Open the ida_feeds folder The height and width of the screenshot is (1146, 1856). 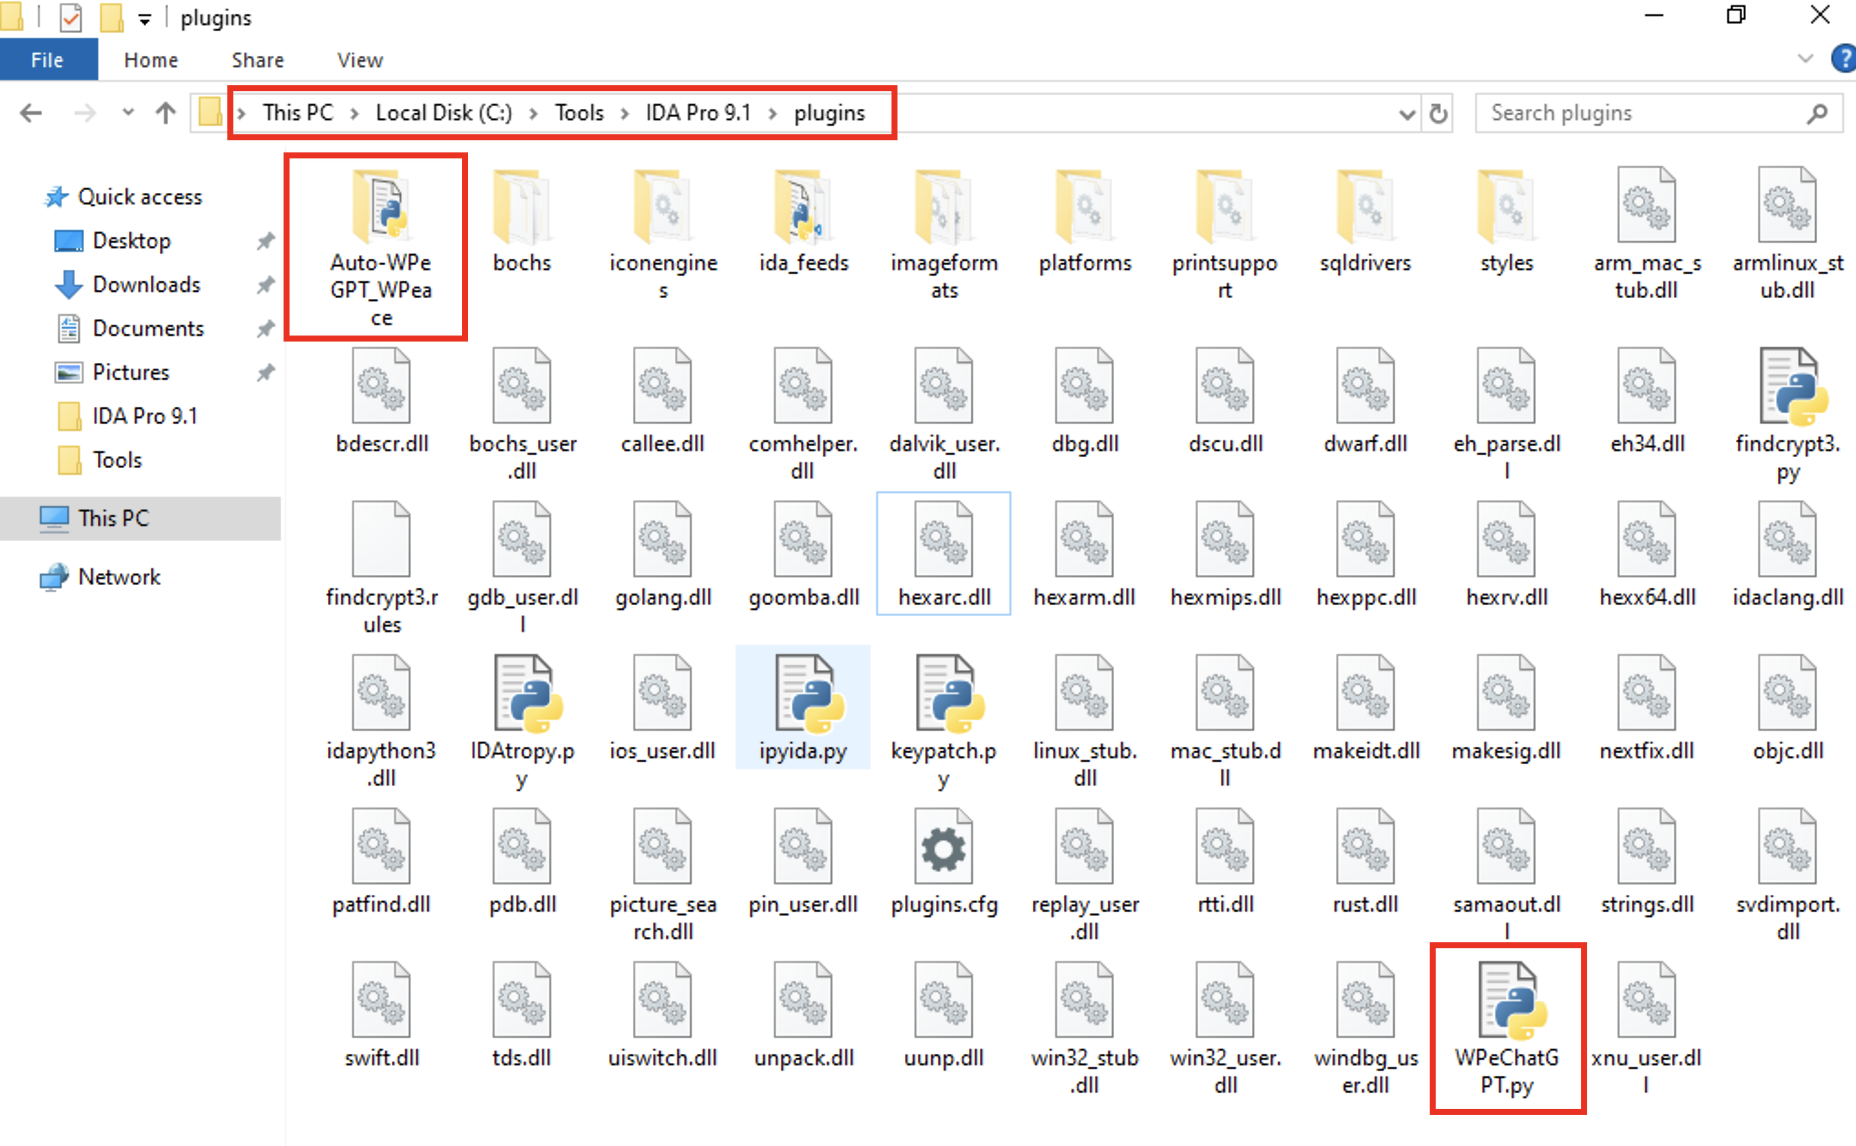click(803, 222)
